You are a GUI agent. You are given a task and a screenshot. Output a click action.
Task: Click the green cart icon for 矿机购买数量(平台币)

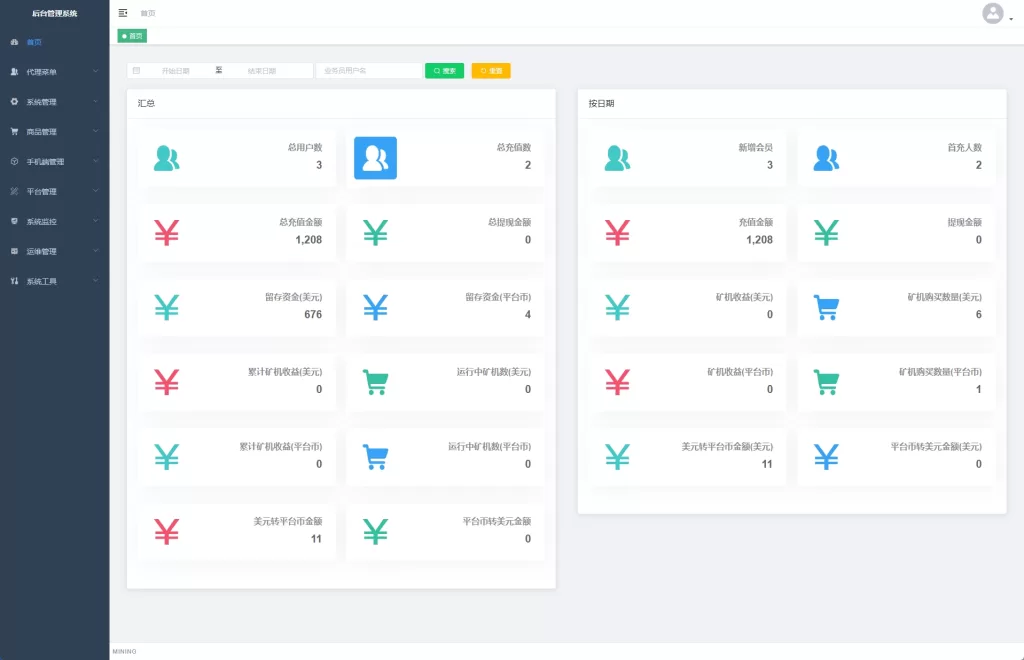[x=826, y=383]
